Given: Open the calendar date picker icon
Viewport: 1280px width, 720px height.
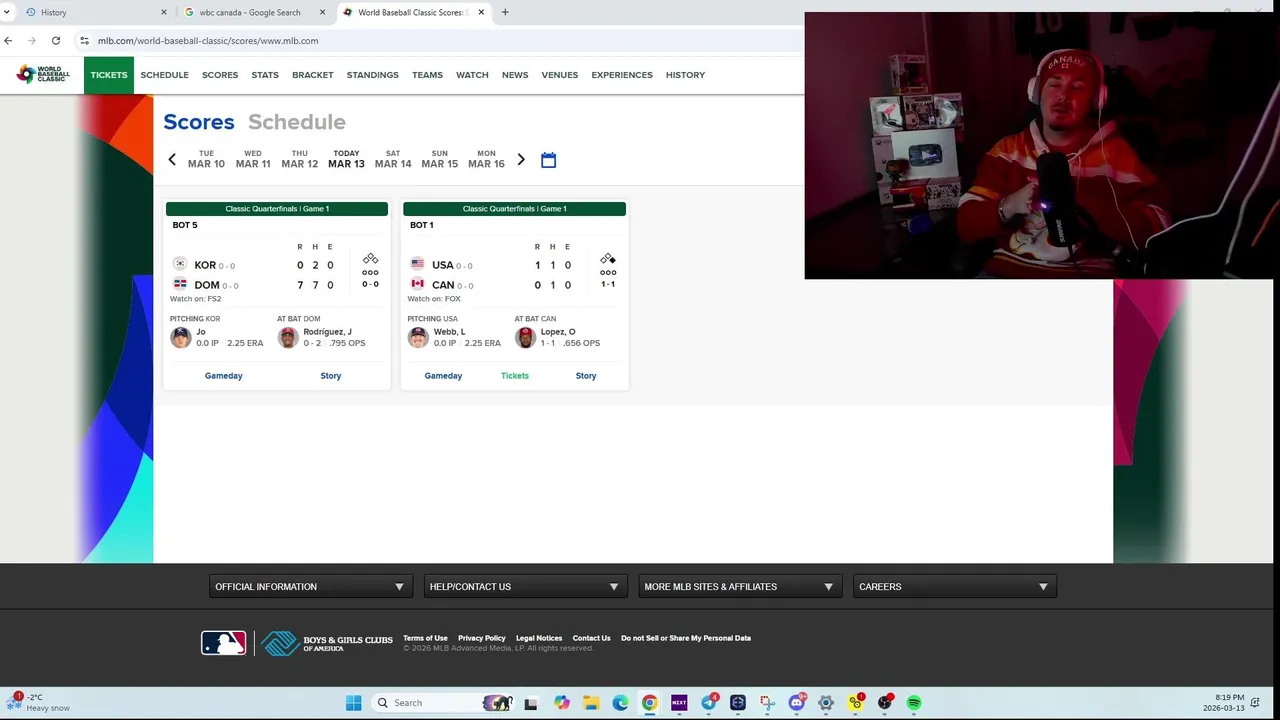Looking at the screenshot, I should pyautogui.click(x=548, y=160).
